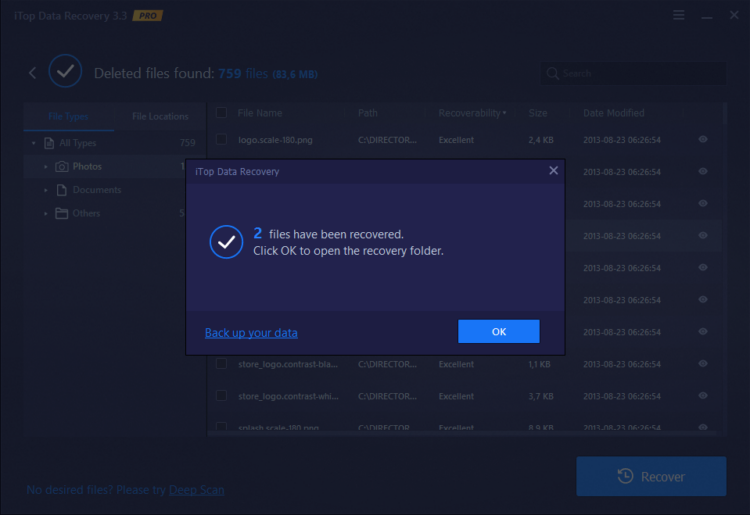The height and width of the screenshot is (515, 750).
Task: Expand the Documents category arrow
Action: pyautogui.click(x=46, y=190)
